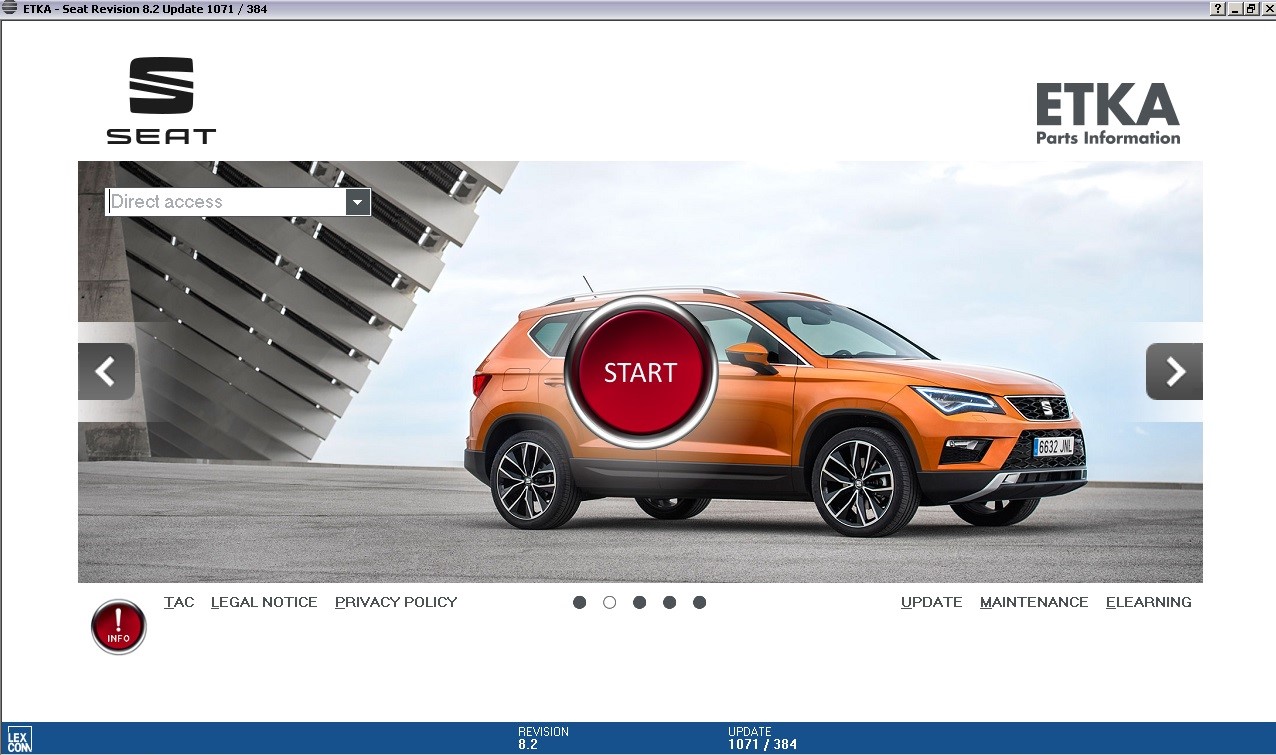Advance carousel with right arrow
1276x755 pixels.
1174,372
